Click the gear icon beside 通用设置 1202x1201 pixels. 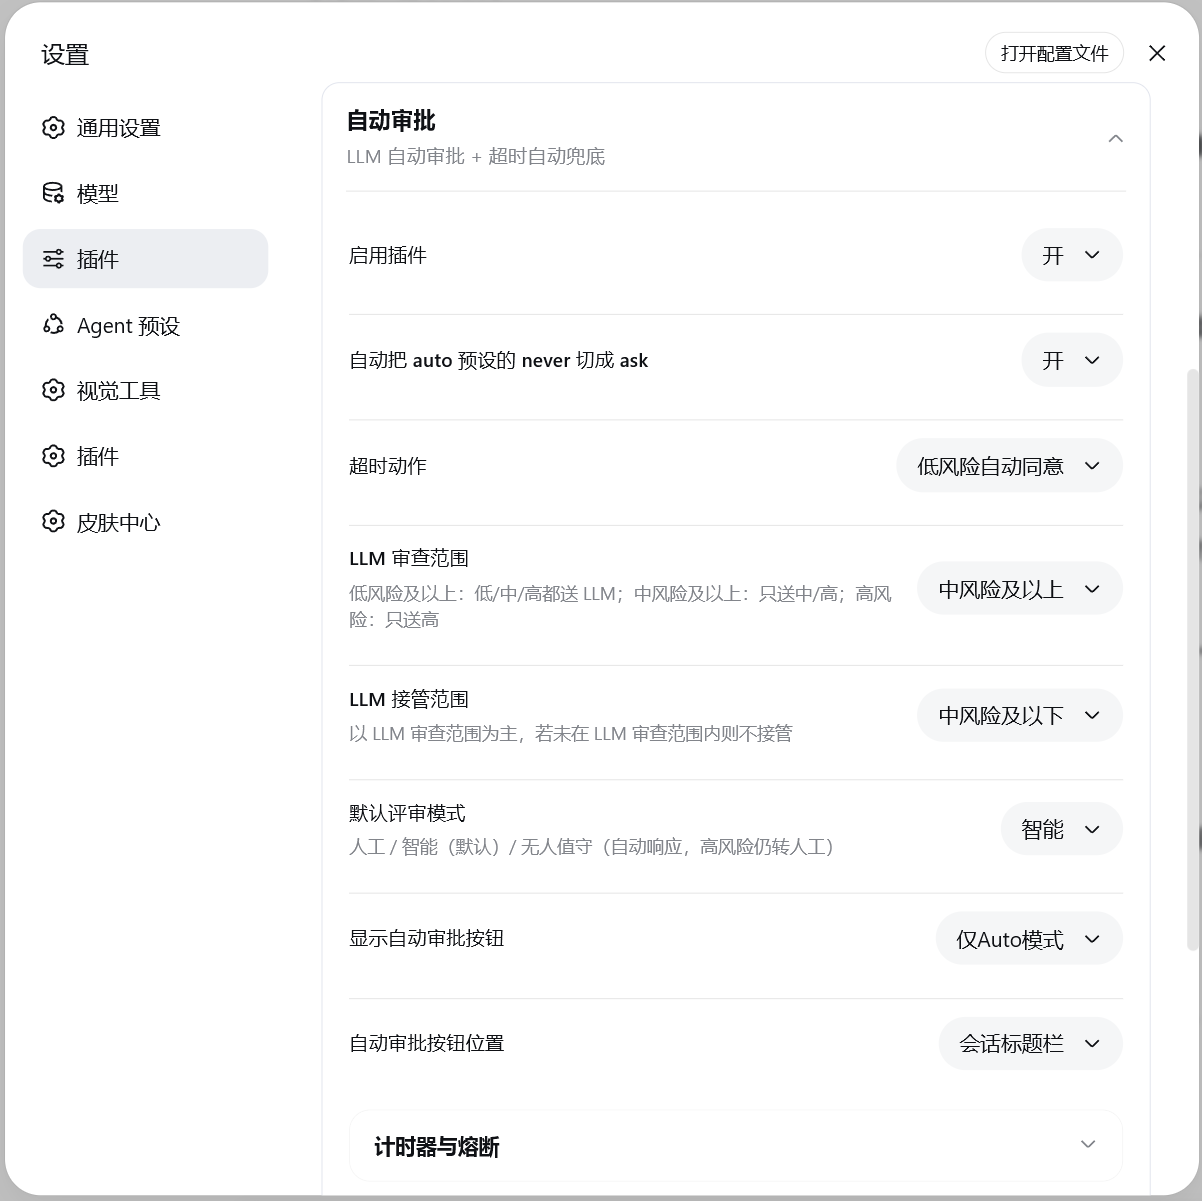point(53,127)
